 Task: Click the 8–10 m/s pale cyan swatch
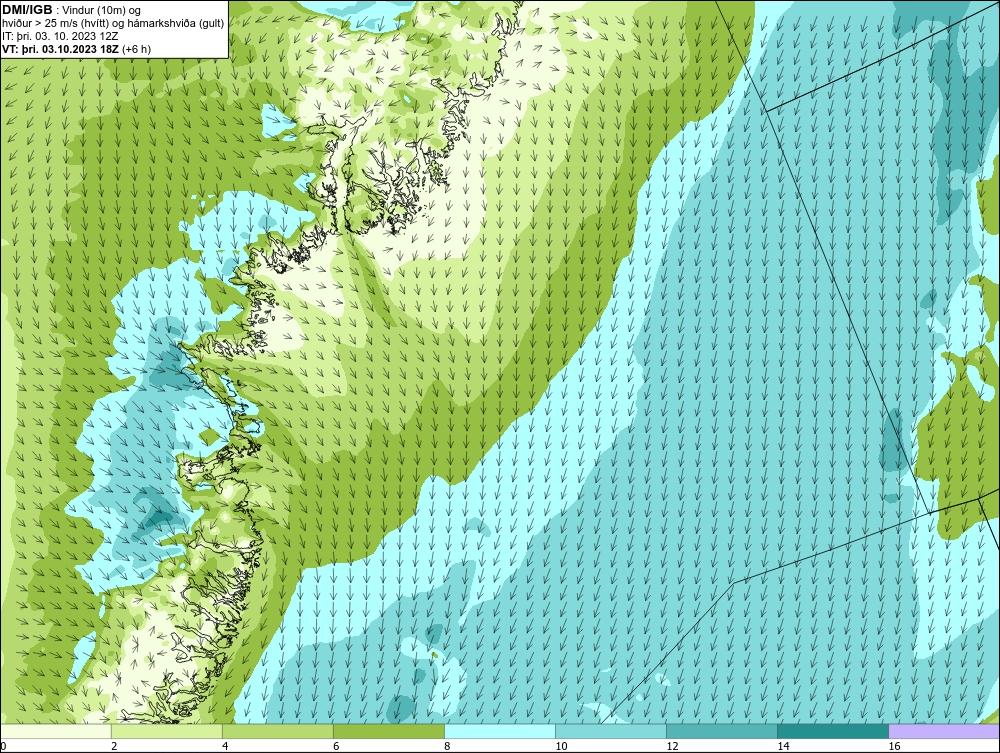(x=500, y=731)
